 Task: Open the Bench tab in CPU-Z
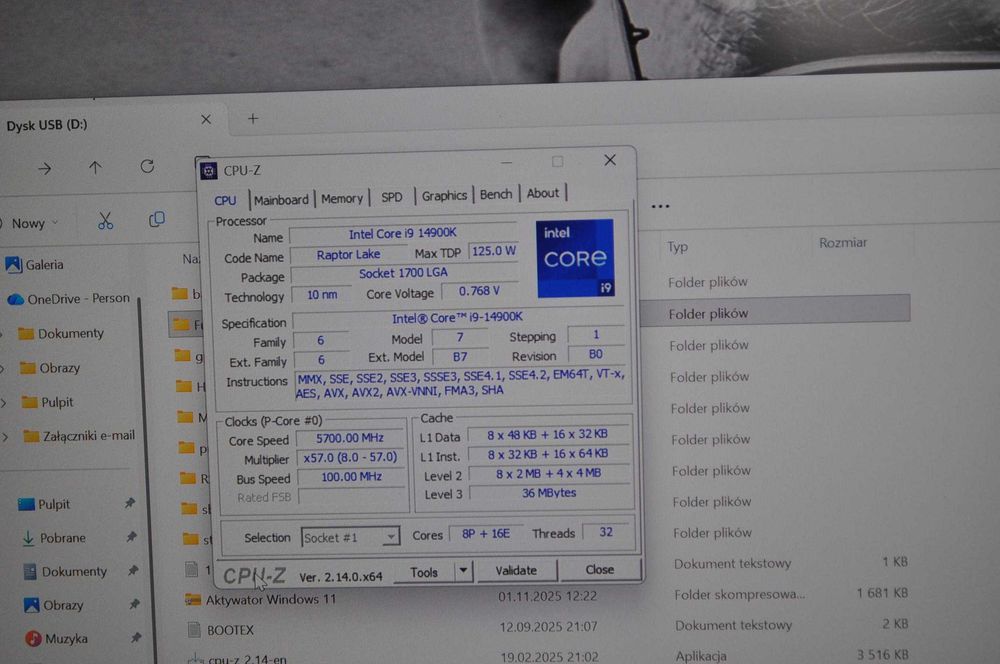[496, 194]
